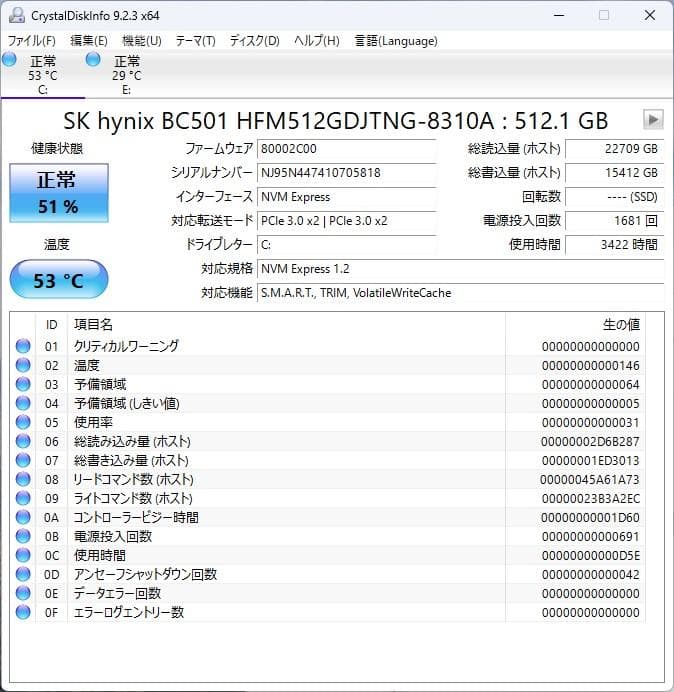Click the 正常 51 % health status button

coord(59,193)
